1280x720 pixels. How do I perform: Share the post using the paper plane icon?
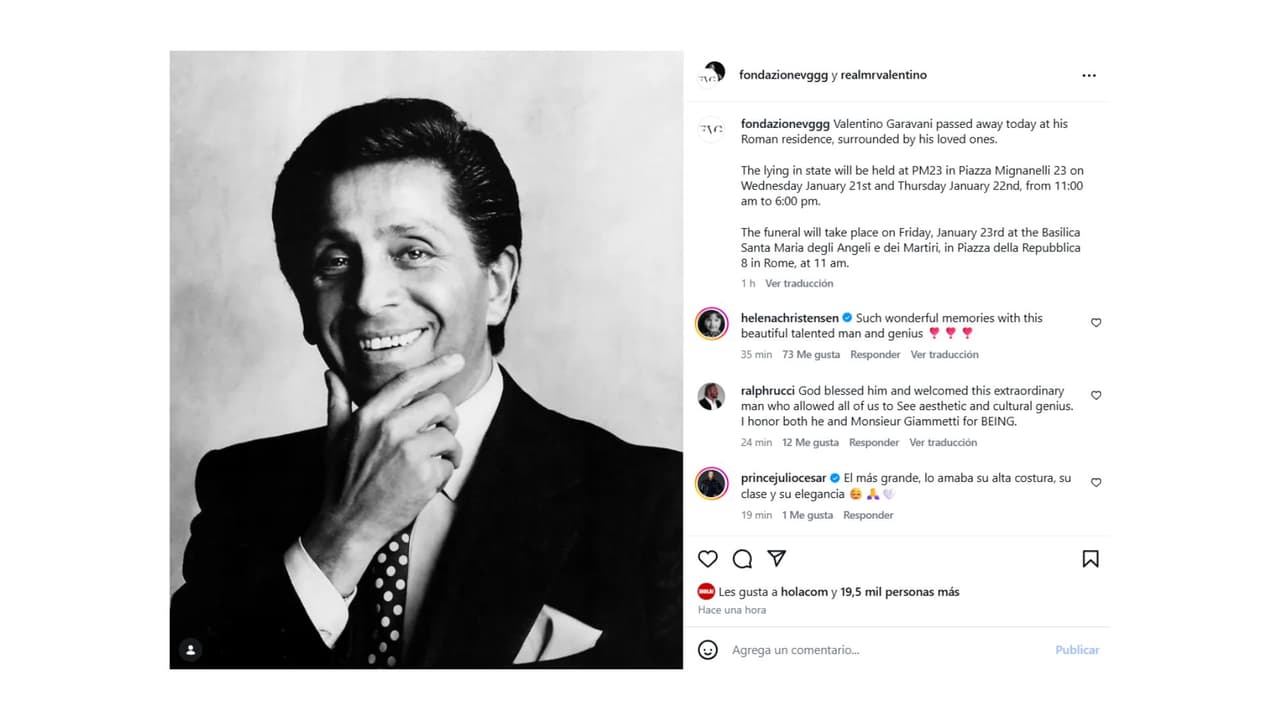pyautogui.click(x=777, y=559)
